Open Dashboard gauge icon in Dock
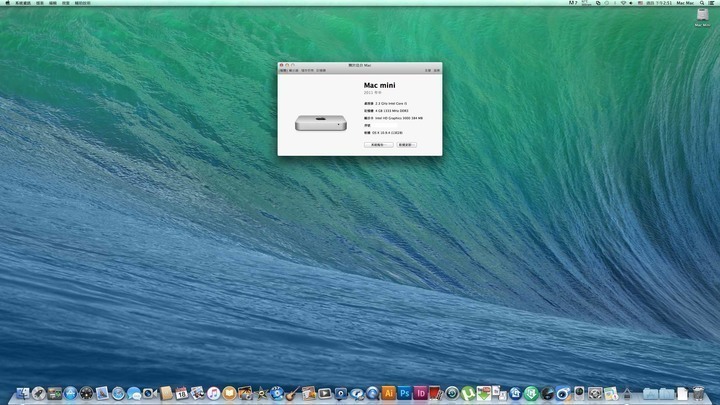The height and width of the screenshot is (405, 720). click(86, 393)
